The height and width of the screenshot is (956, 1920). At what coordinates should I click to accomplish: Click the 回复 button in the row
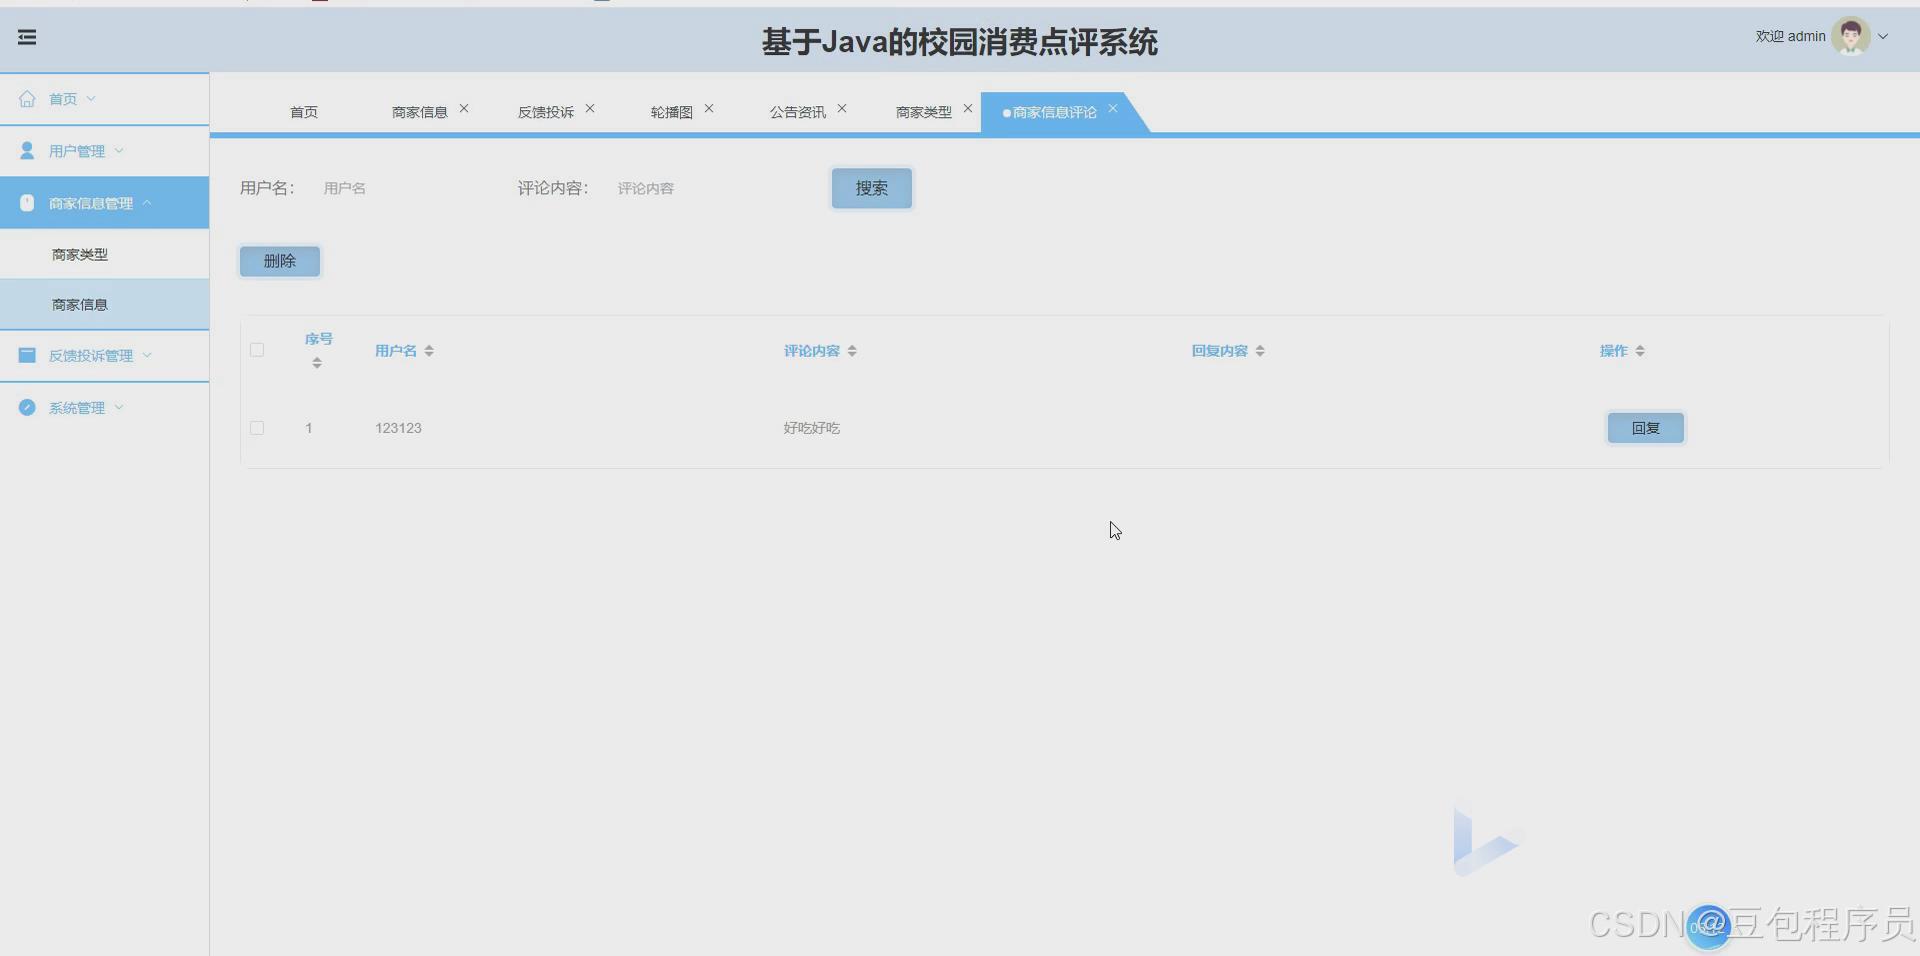tap(1644, 428)
